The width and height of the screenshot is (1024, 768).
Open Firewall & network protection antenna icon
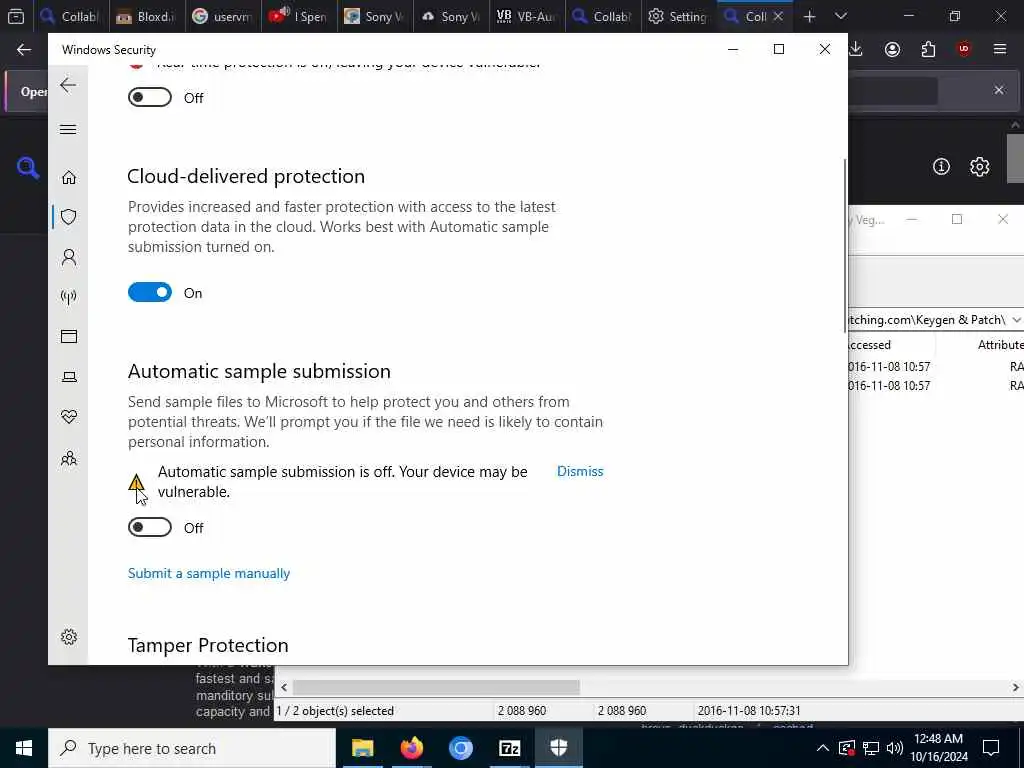point(69,297)
